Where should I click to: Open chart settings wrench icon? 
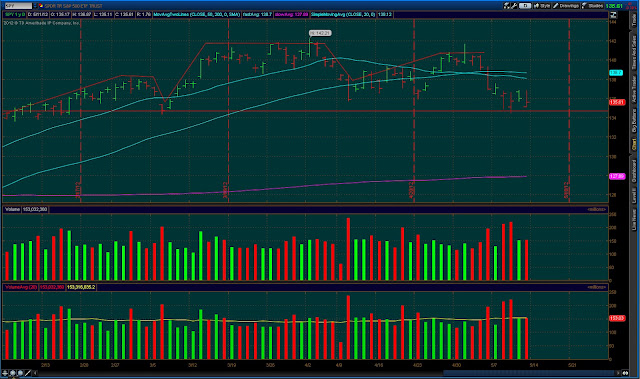pos(514,6)
